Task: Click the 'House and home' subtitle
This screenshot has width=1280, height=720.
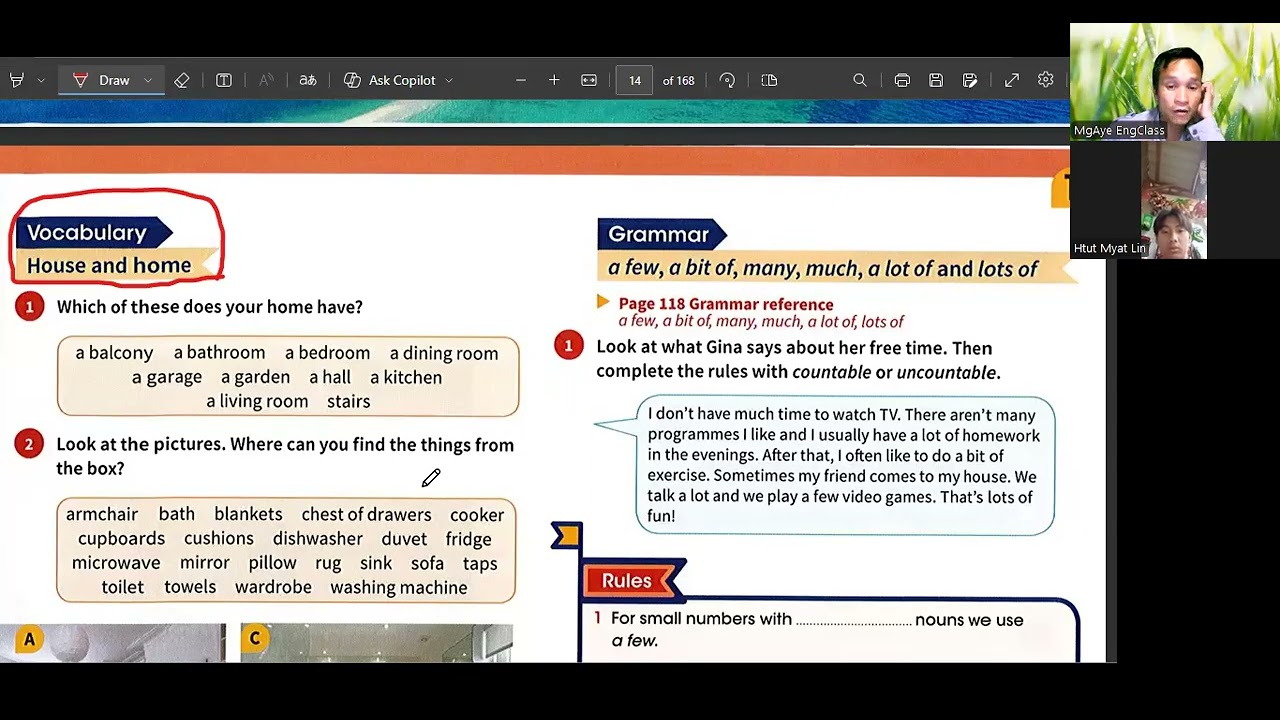Action: [x=109, y=265]
